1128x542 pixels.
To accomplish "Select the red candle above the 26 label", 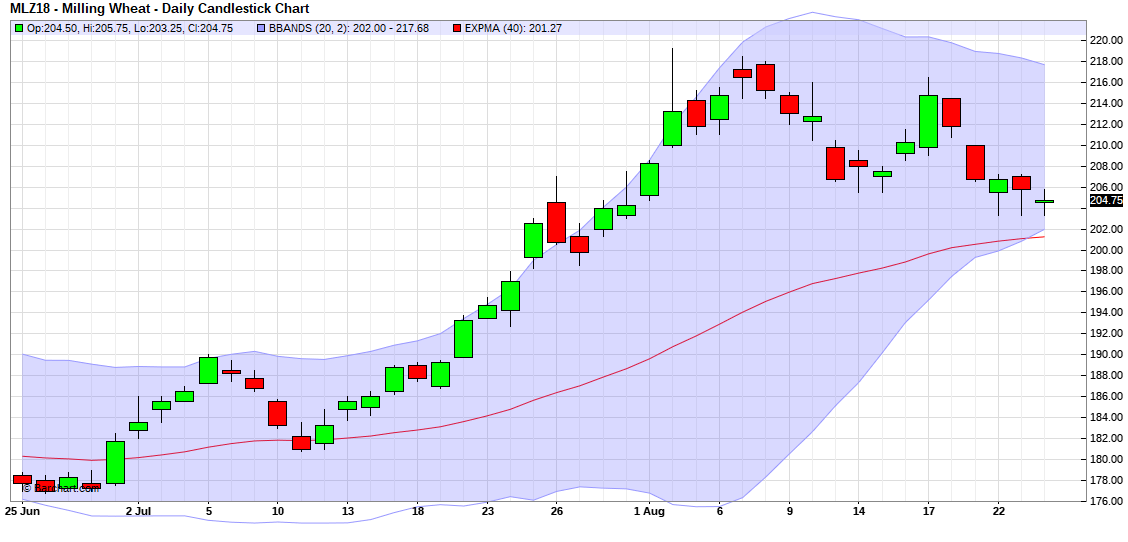I will coord(556,222).
